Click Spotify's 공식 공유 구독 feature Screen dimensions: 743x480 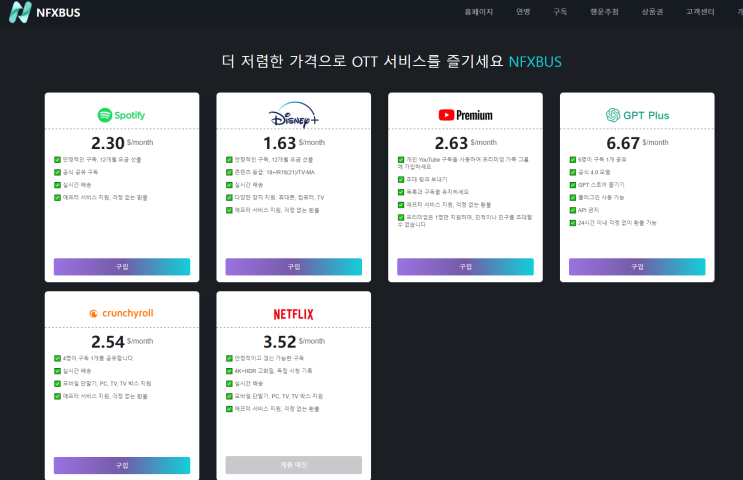click(x=81, y=172)
